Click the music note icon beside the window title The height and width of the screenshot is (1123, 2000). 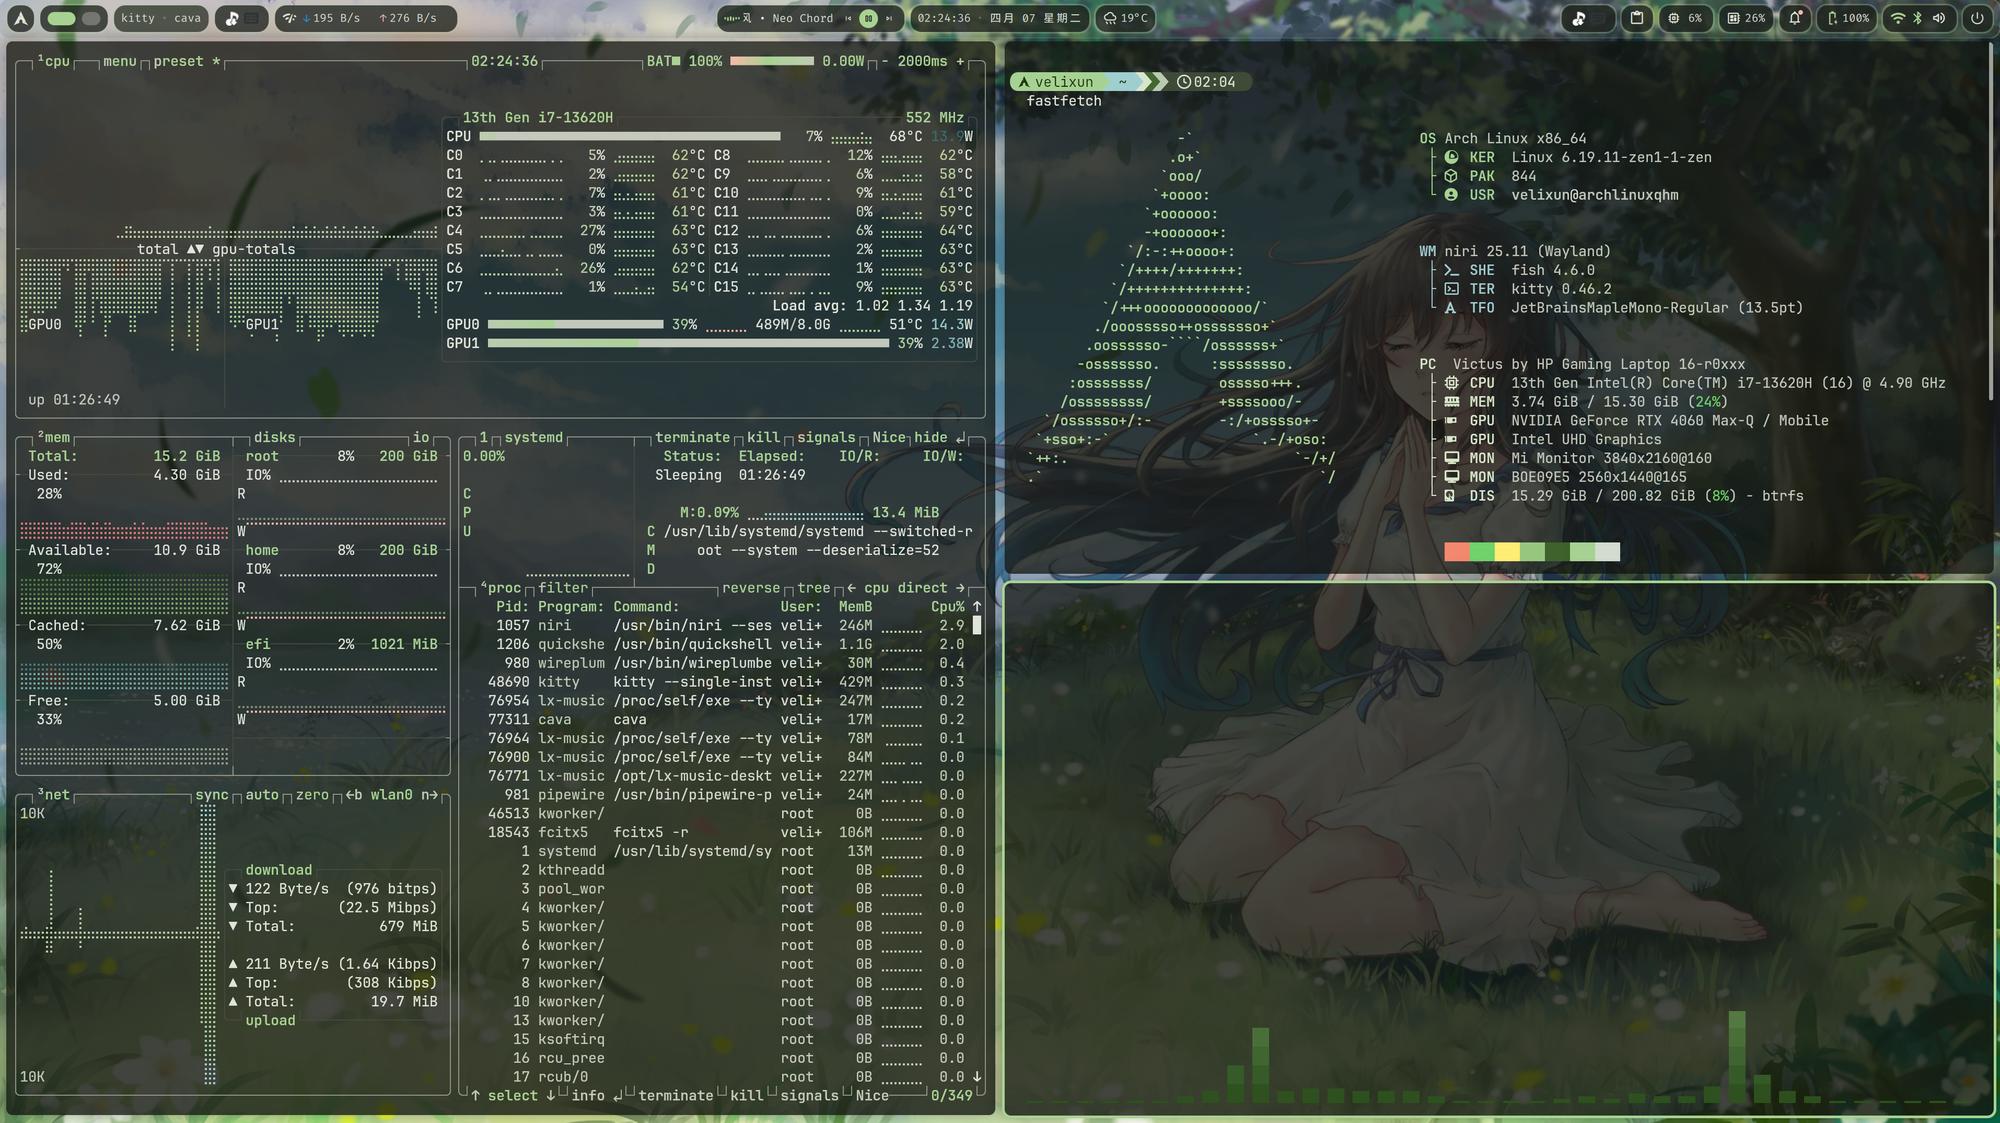pyautogui.click(x=232, y=18)
